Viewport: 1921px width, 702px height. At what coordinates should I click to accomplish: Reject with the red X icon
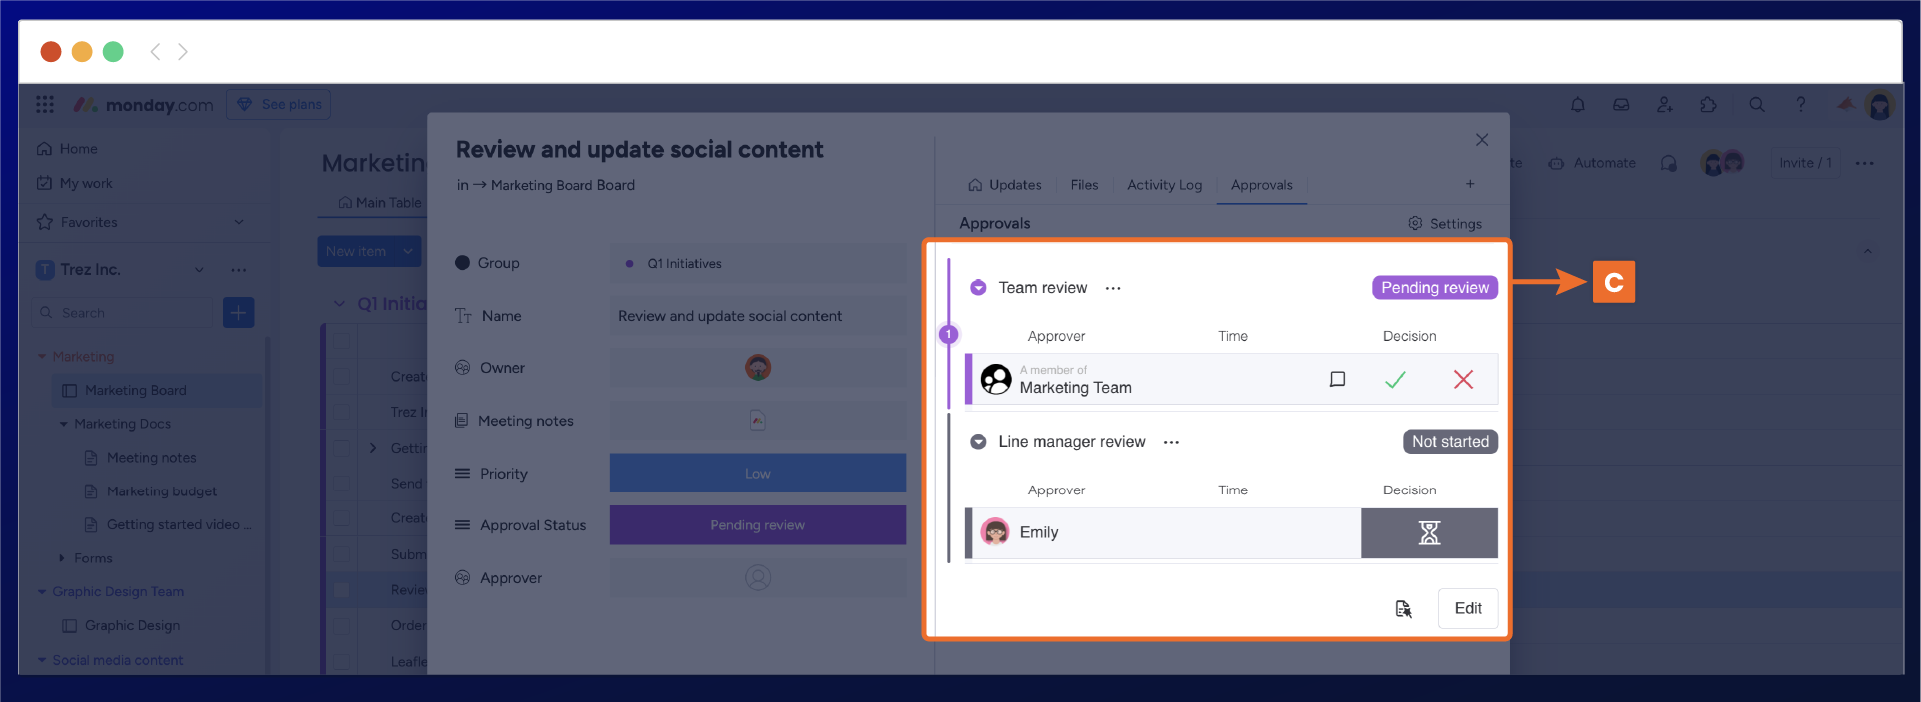(x=1463, y=380)
